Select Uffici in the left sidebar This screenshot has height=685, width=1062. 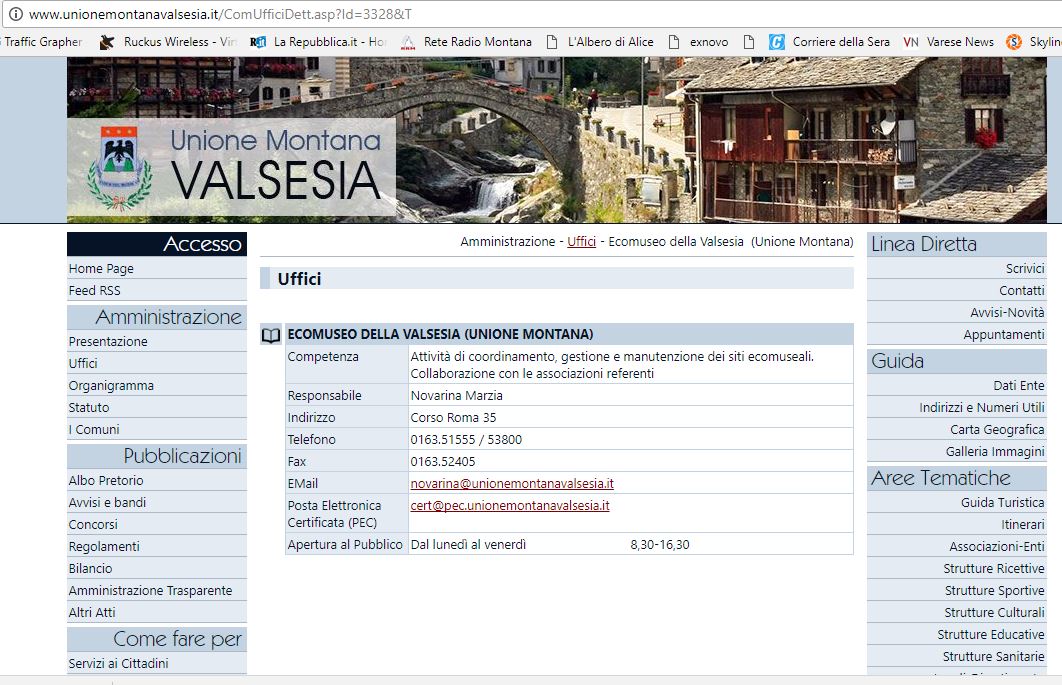pos(83,363)
